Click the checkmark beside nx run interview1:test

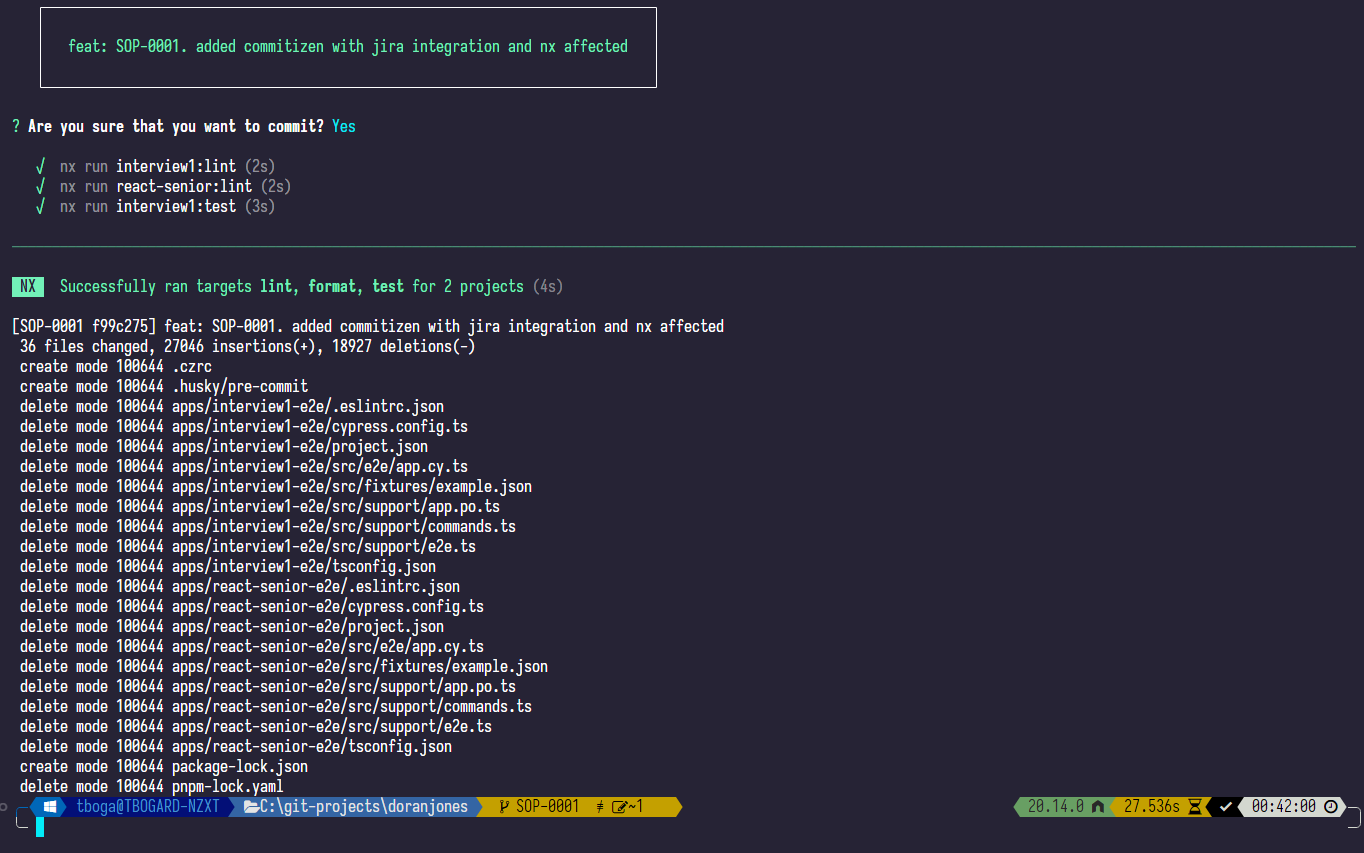[40, 206]
